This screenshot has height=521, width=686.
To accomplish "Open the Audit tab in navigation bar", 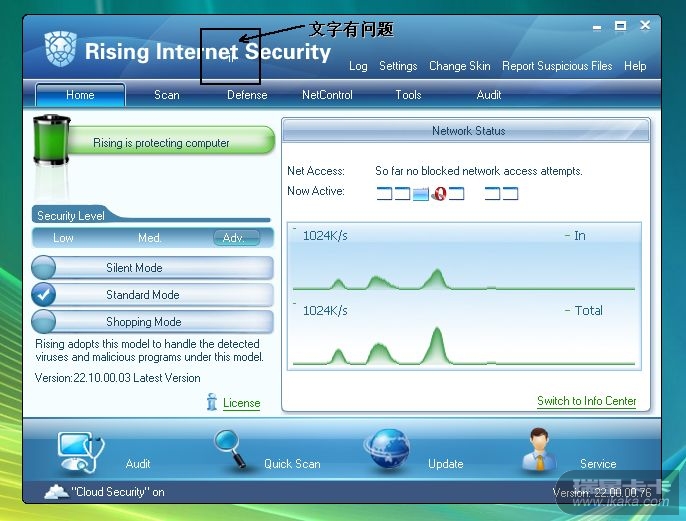I will (x=489, y=95).
